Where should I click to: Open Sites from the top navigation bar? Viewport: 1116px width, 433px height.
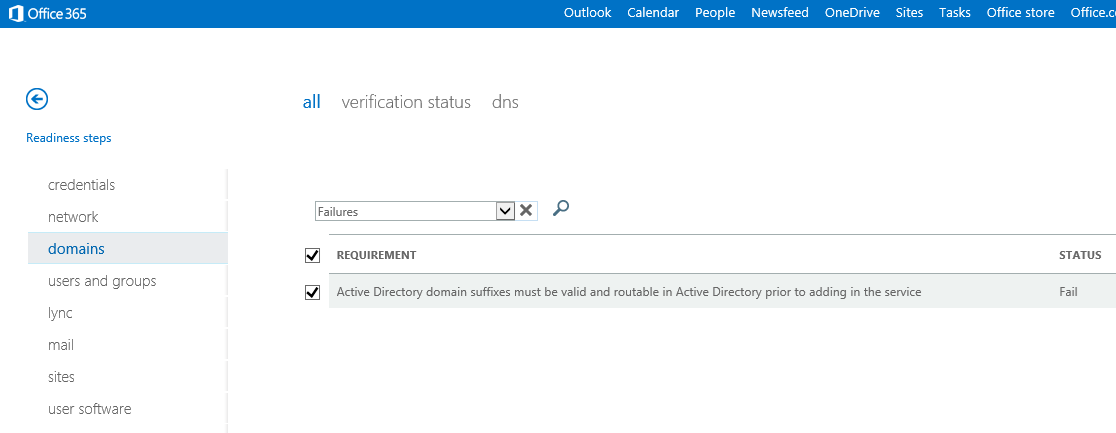(909, 13)
